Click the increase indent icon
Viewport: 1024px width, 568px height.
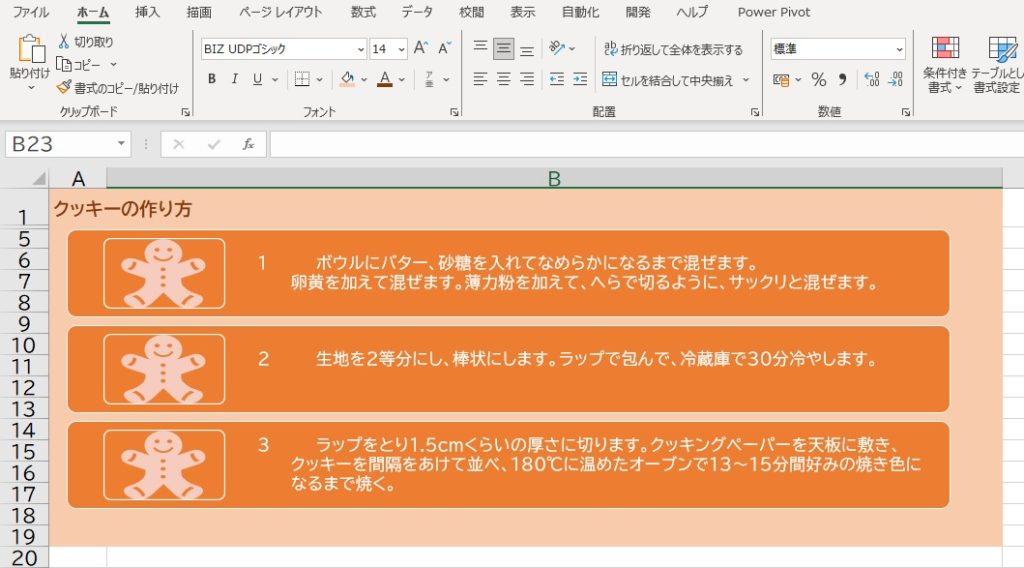tap(580, 80)
